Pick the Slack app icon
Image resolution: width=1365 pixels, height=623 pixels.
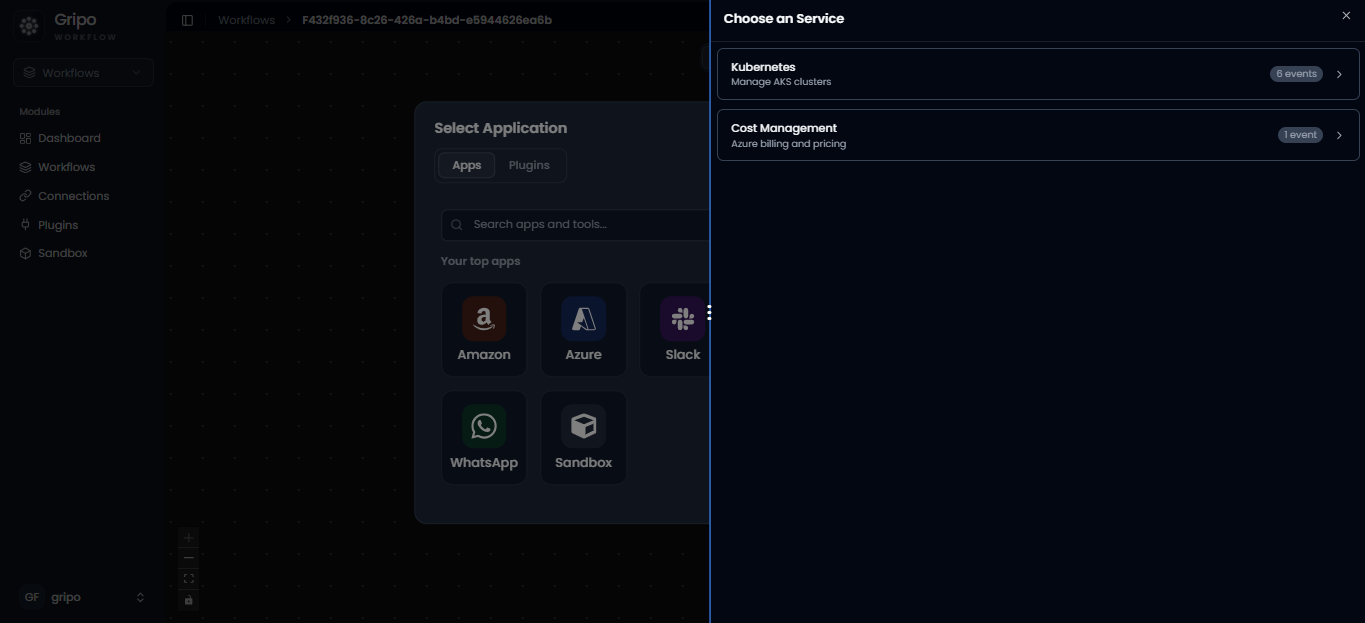[683, 319]
